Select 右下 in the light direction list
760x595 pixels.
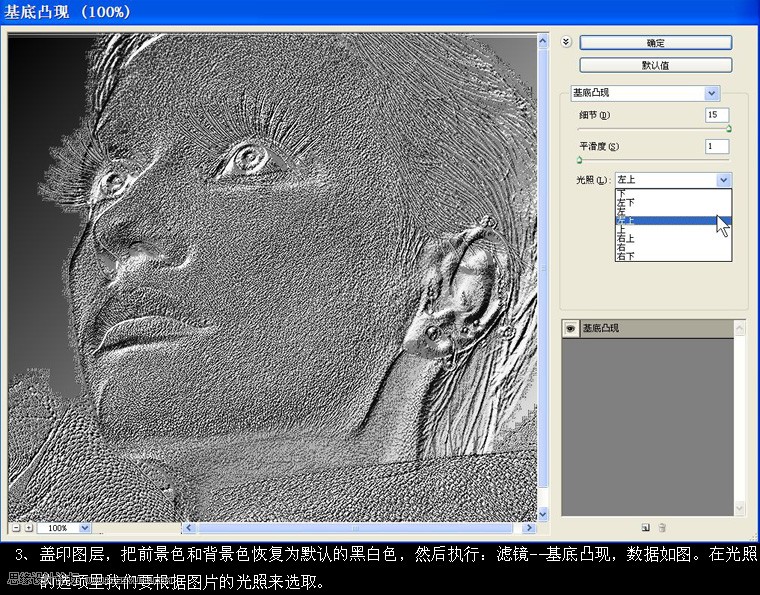(673, 256)
